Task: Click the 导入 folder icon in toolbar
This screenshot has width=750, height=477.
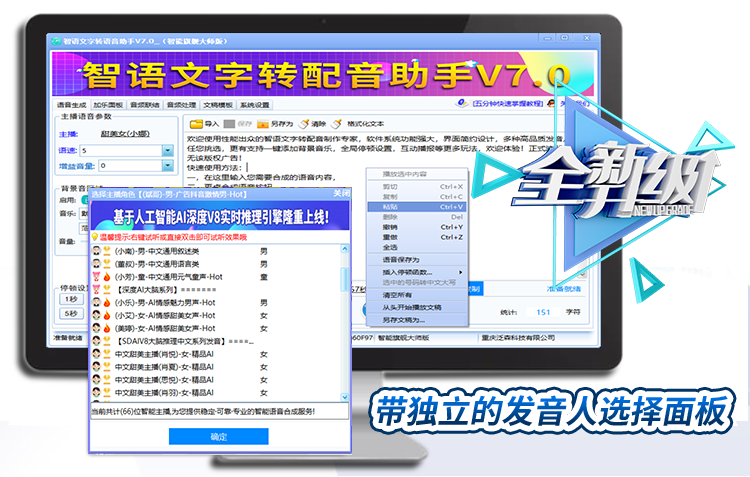Action: point(196,124)
